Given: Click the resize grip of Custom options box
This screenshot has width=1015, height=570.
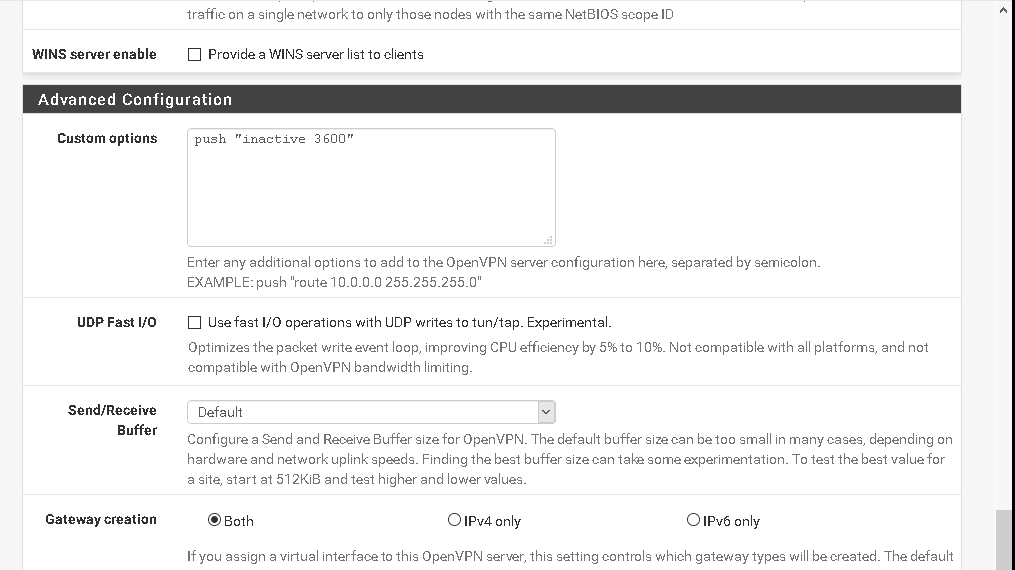Looking at the screenshot, I should [x=548, y=240].
